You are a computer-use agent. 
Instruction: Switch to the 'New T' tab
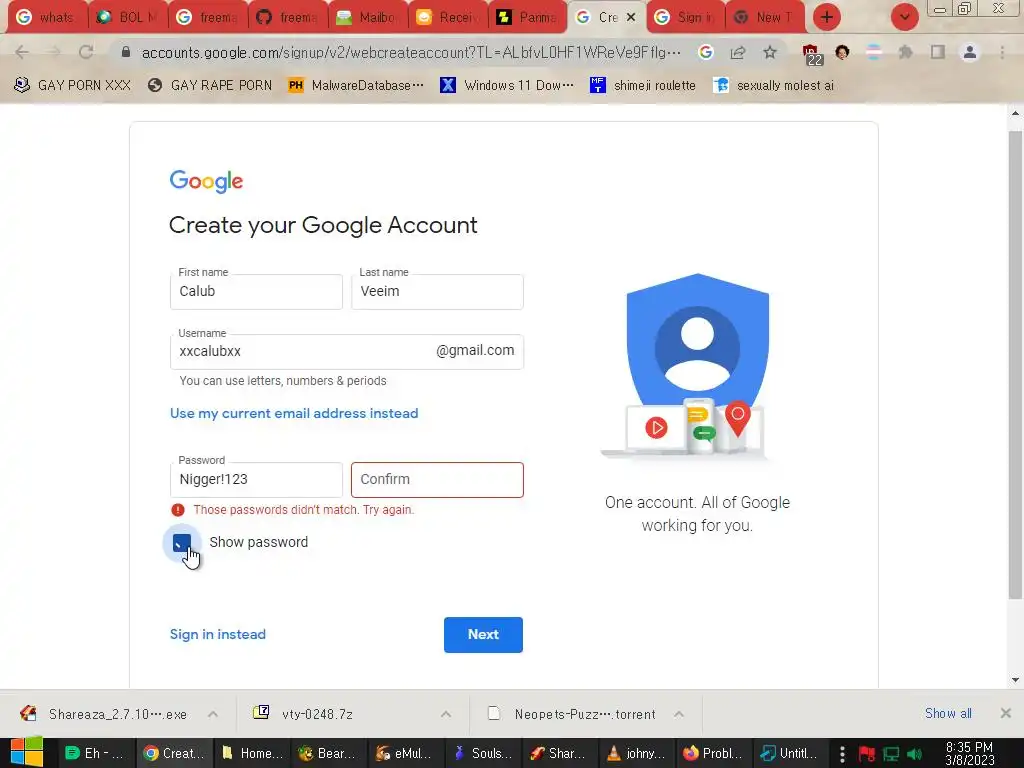[765, 18]
